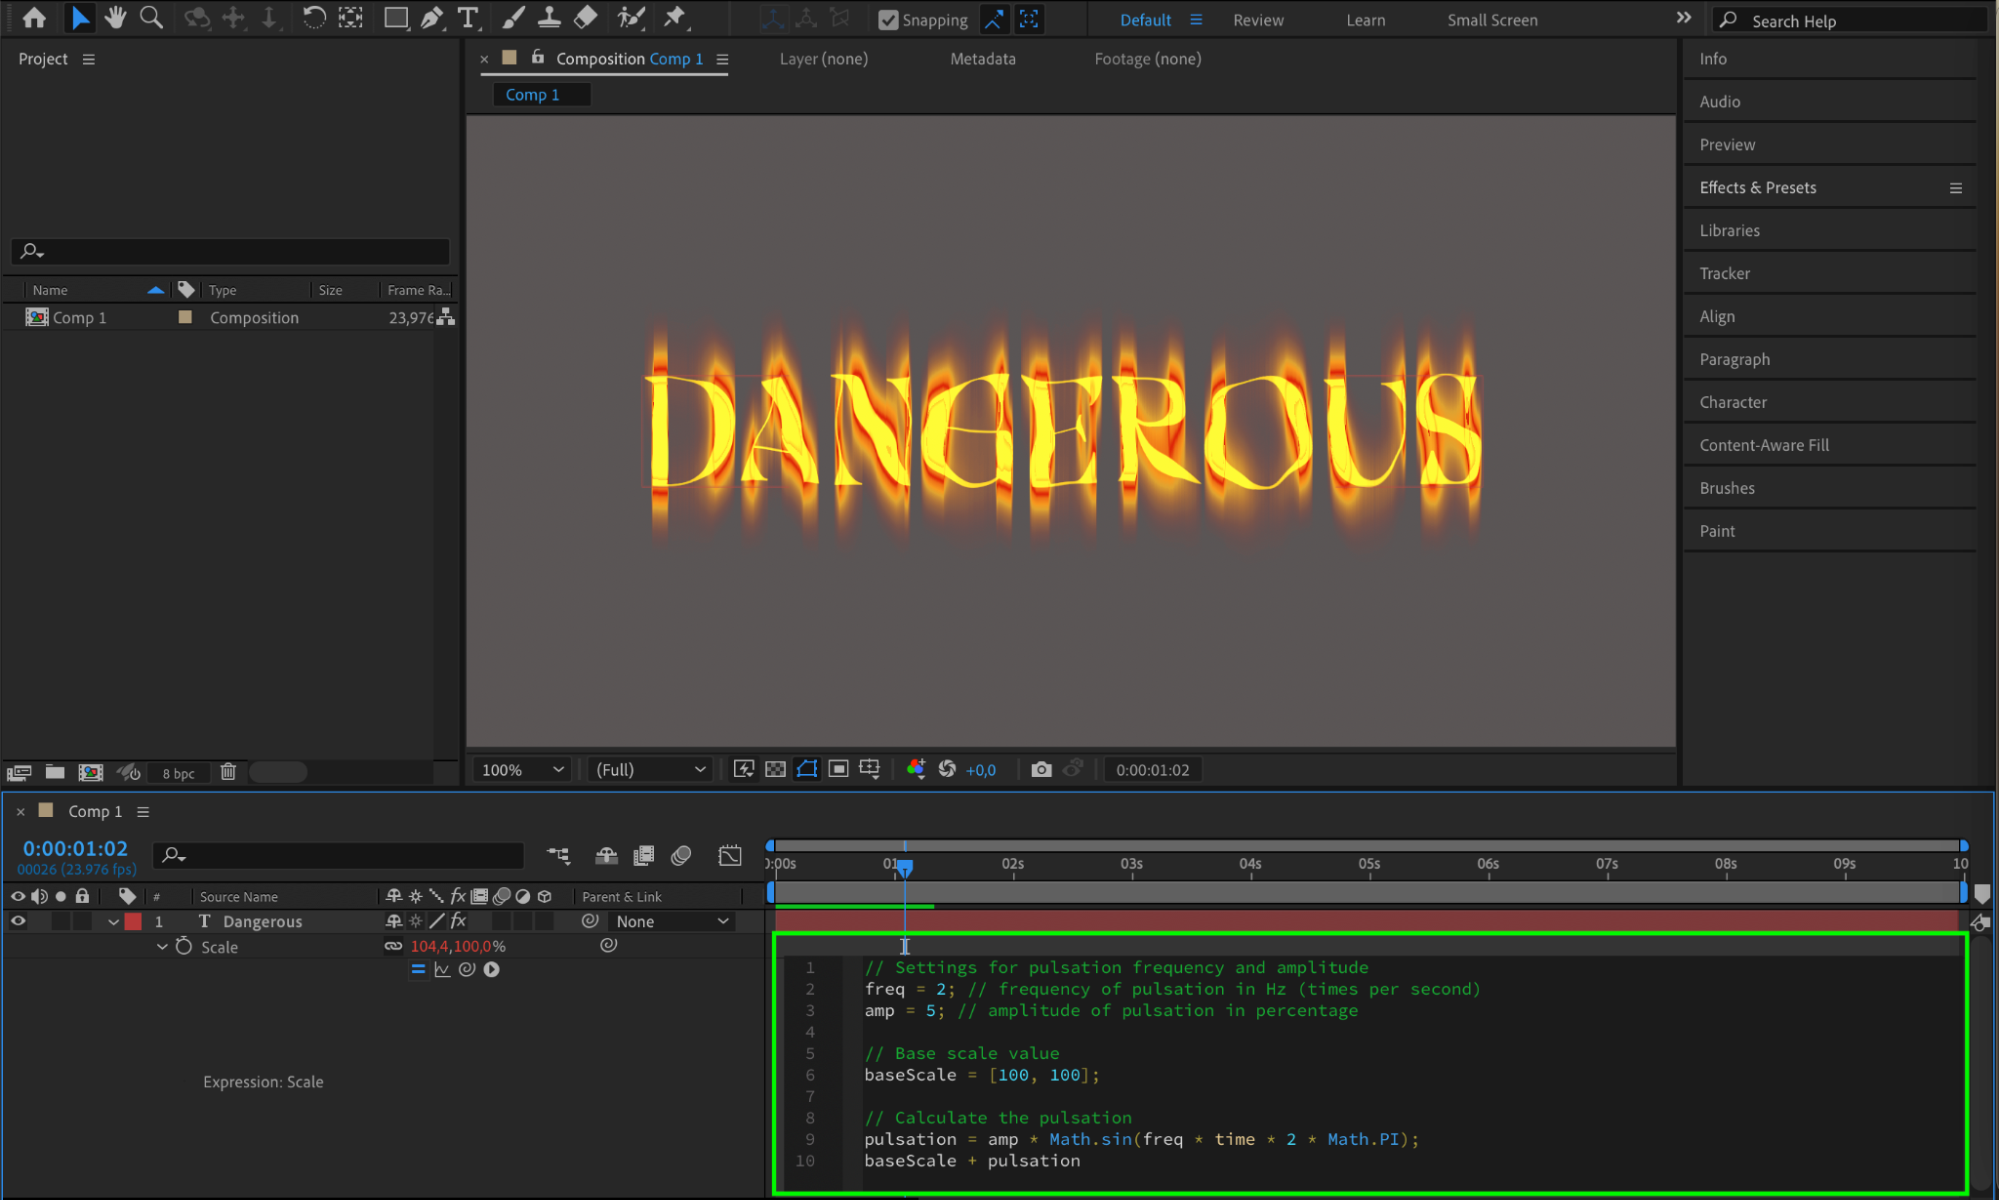Click the red label swatch of Dangerous layer
This screenshot has width=1999, height=1200.
(133, 921)
